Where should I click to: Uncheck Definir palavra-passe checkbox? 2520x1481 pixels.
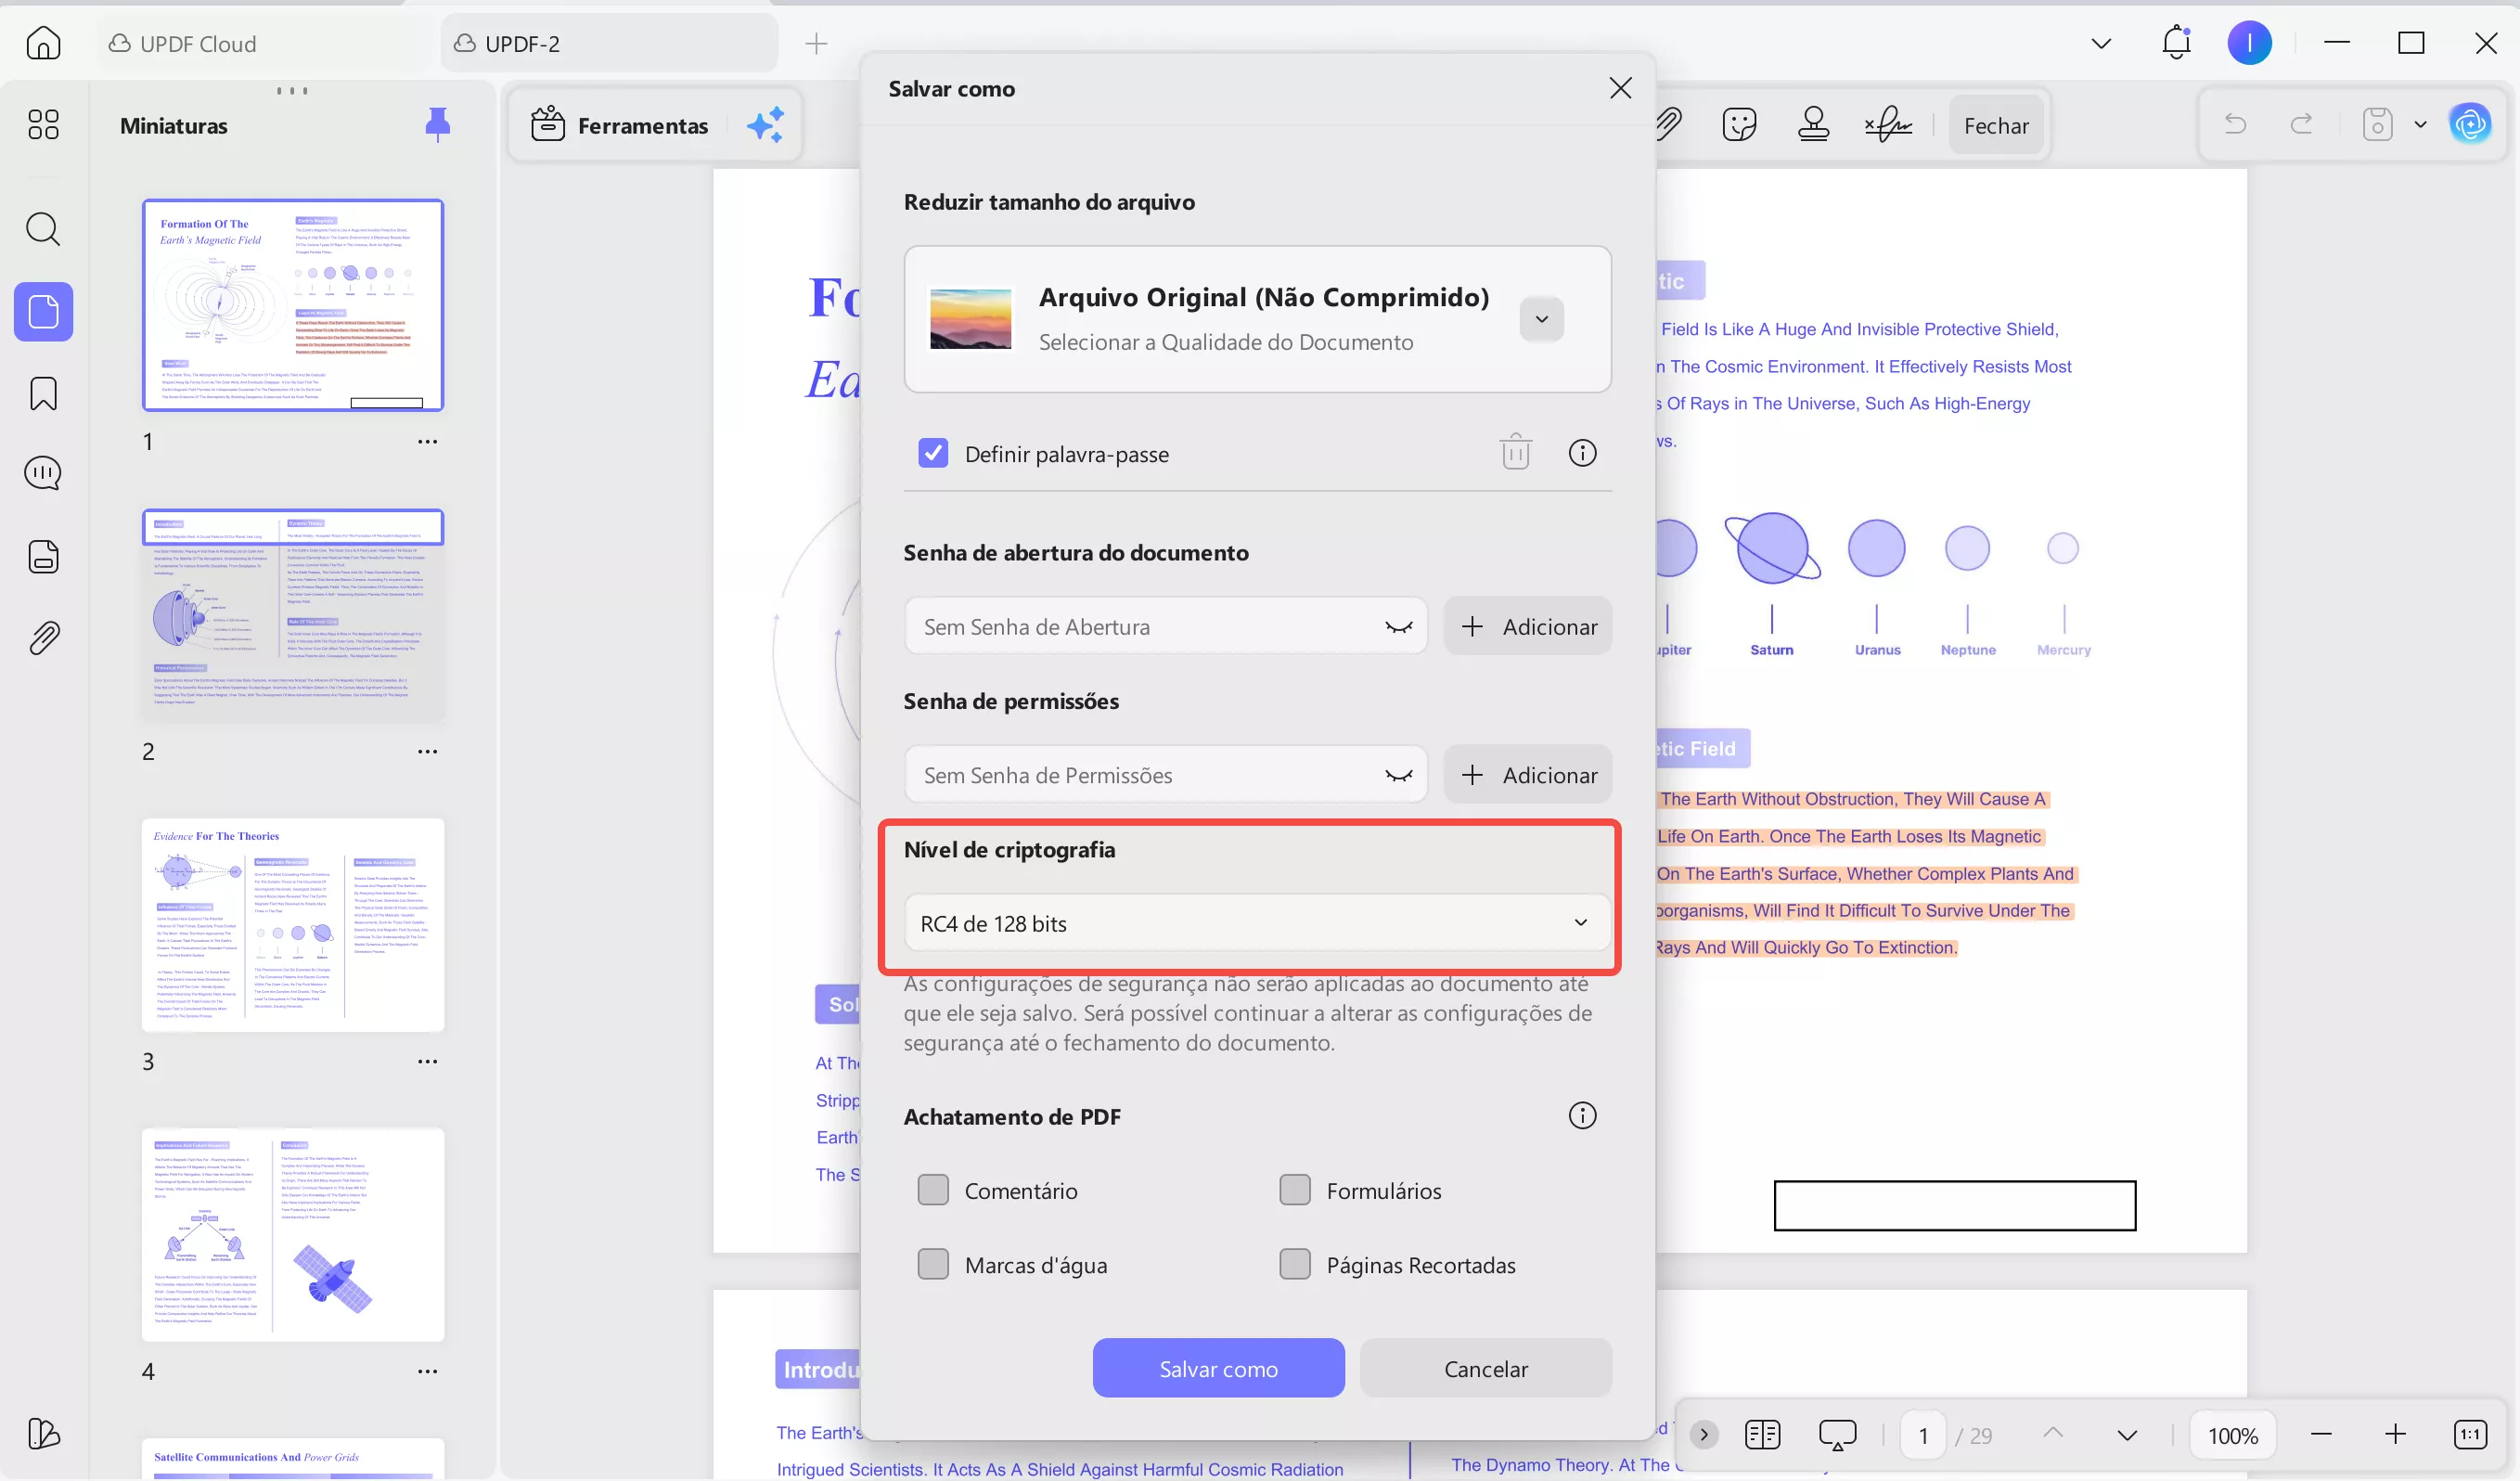coord(933,453)
